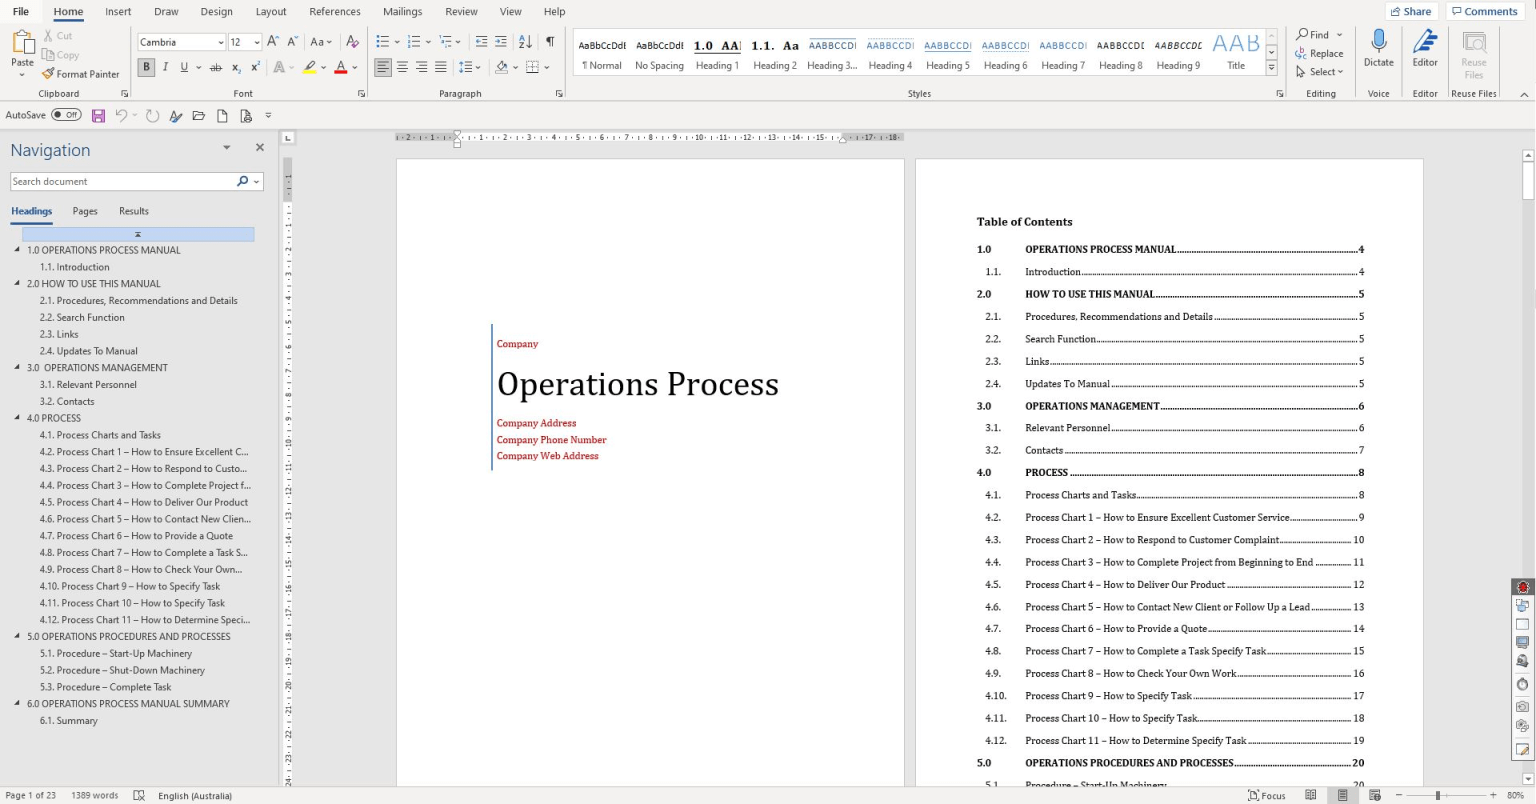
Task: Apply underline formatting
Action: (184, 67)
